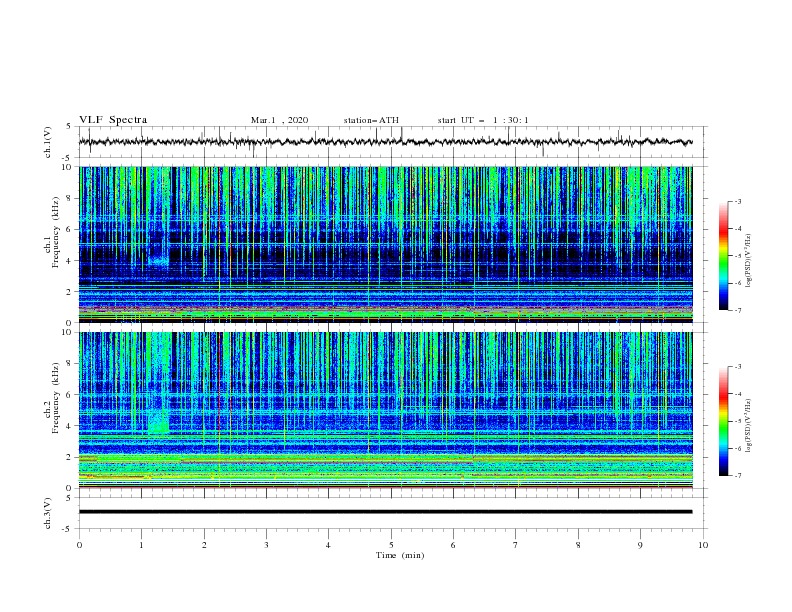Image resolution: width=792 pixels, height=612 pixels.
Task: Click the ch.2 spectrogram panel
Action: coord(385,410)
